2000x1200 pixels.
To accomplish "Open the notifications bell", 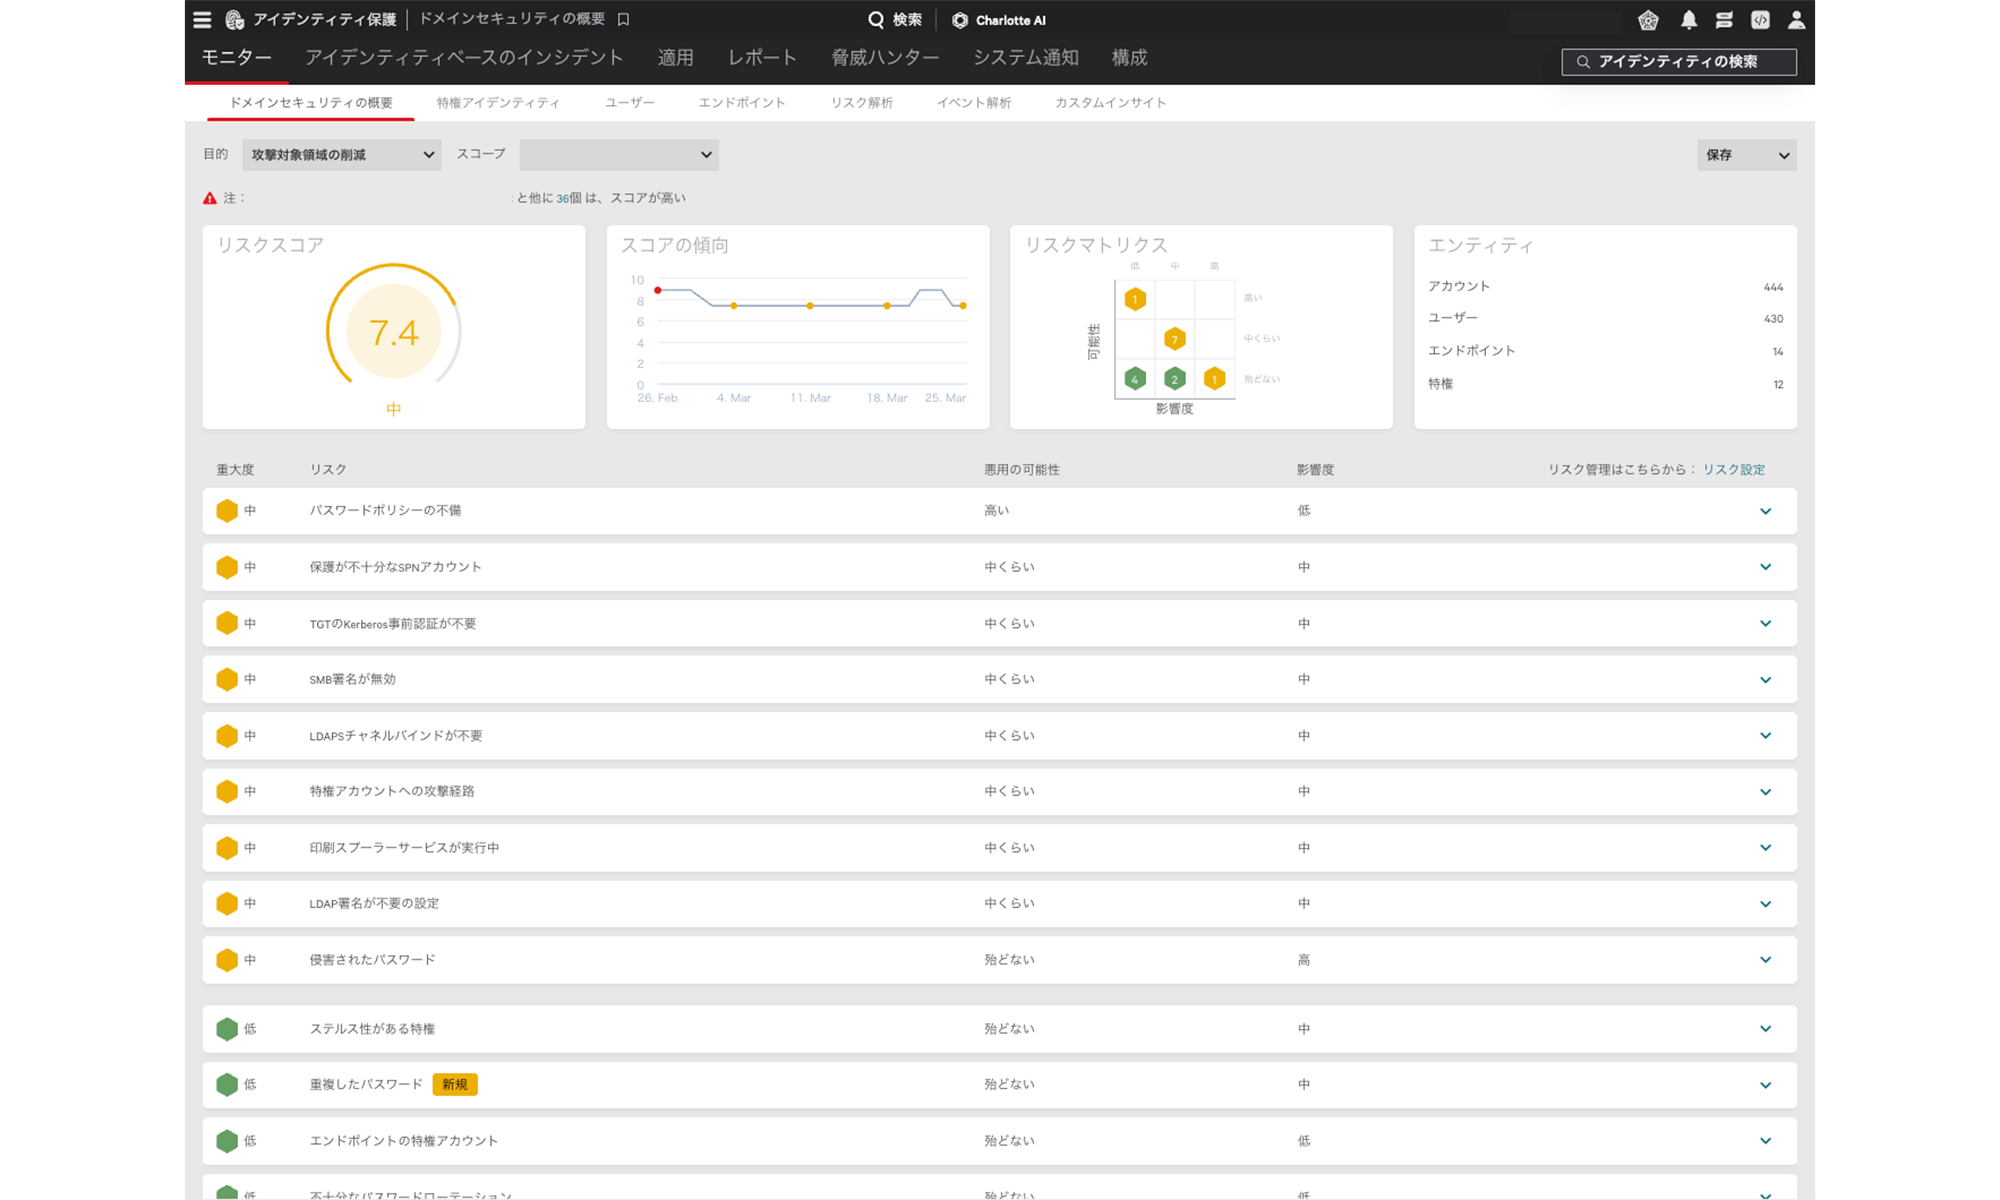I will [1690, 20].
